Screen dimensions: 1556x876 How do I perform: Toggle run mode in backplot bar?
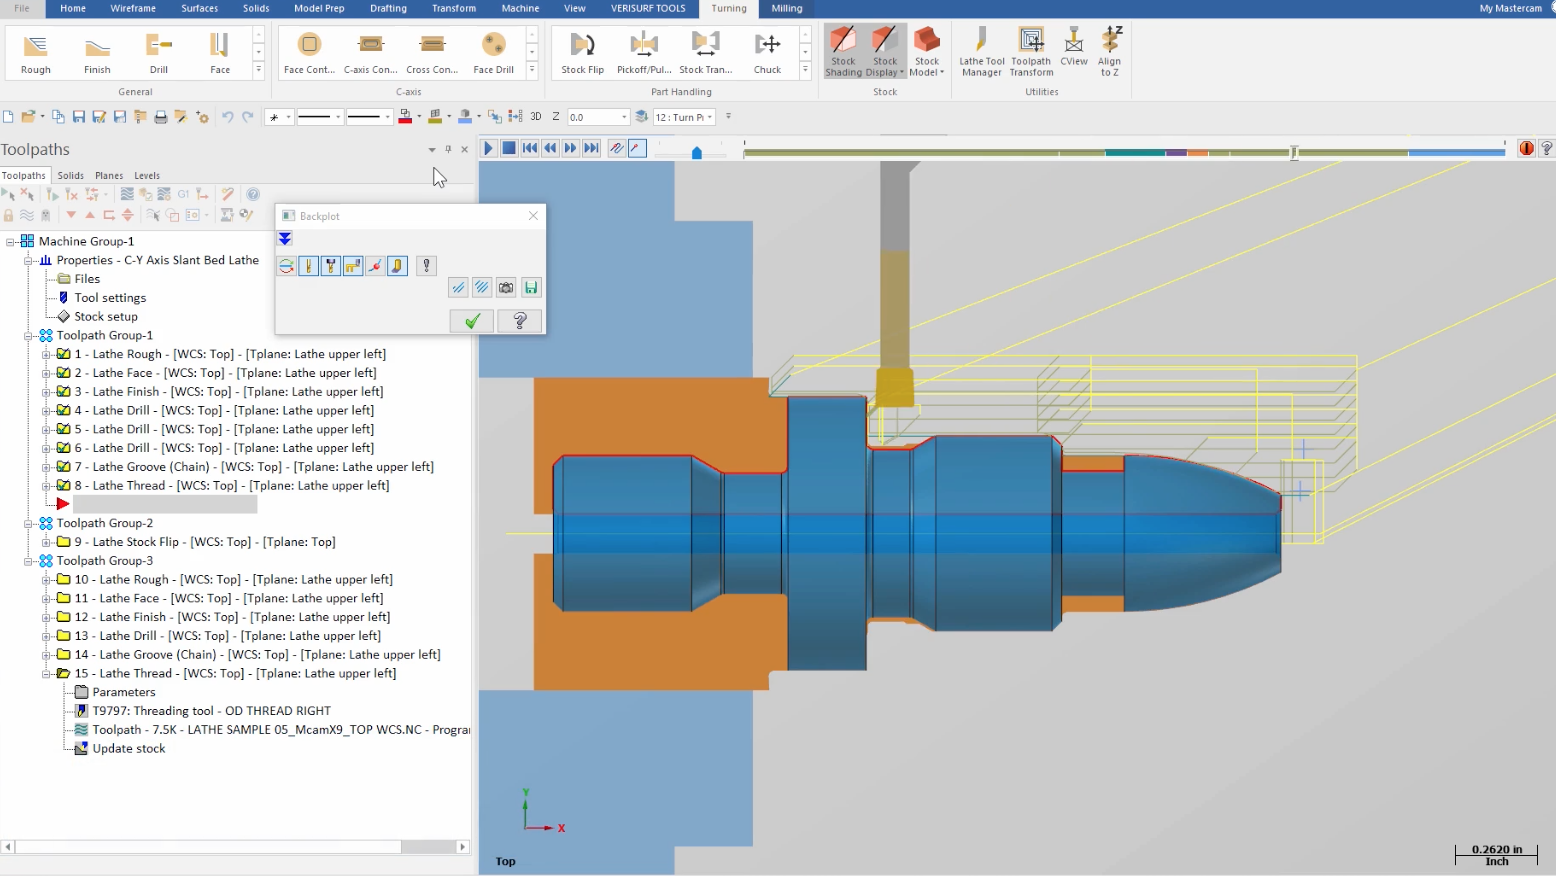tap(637, 148)
